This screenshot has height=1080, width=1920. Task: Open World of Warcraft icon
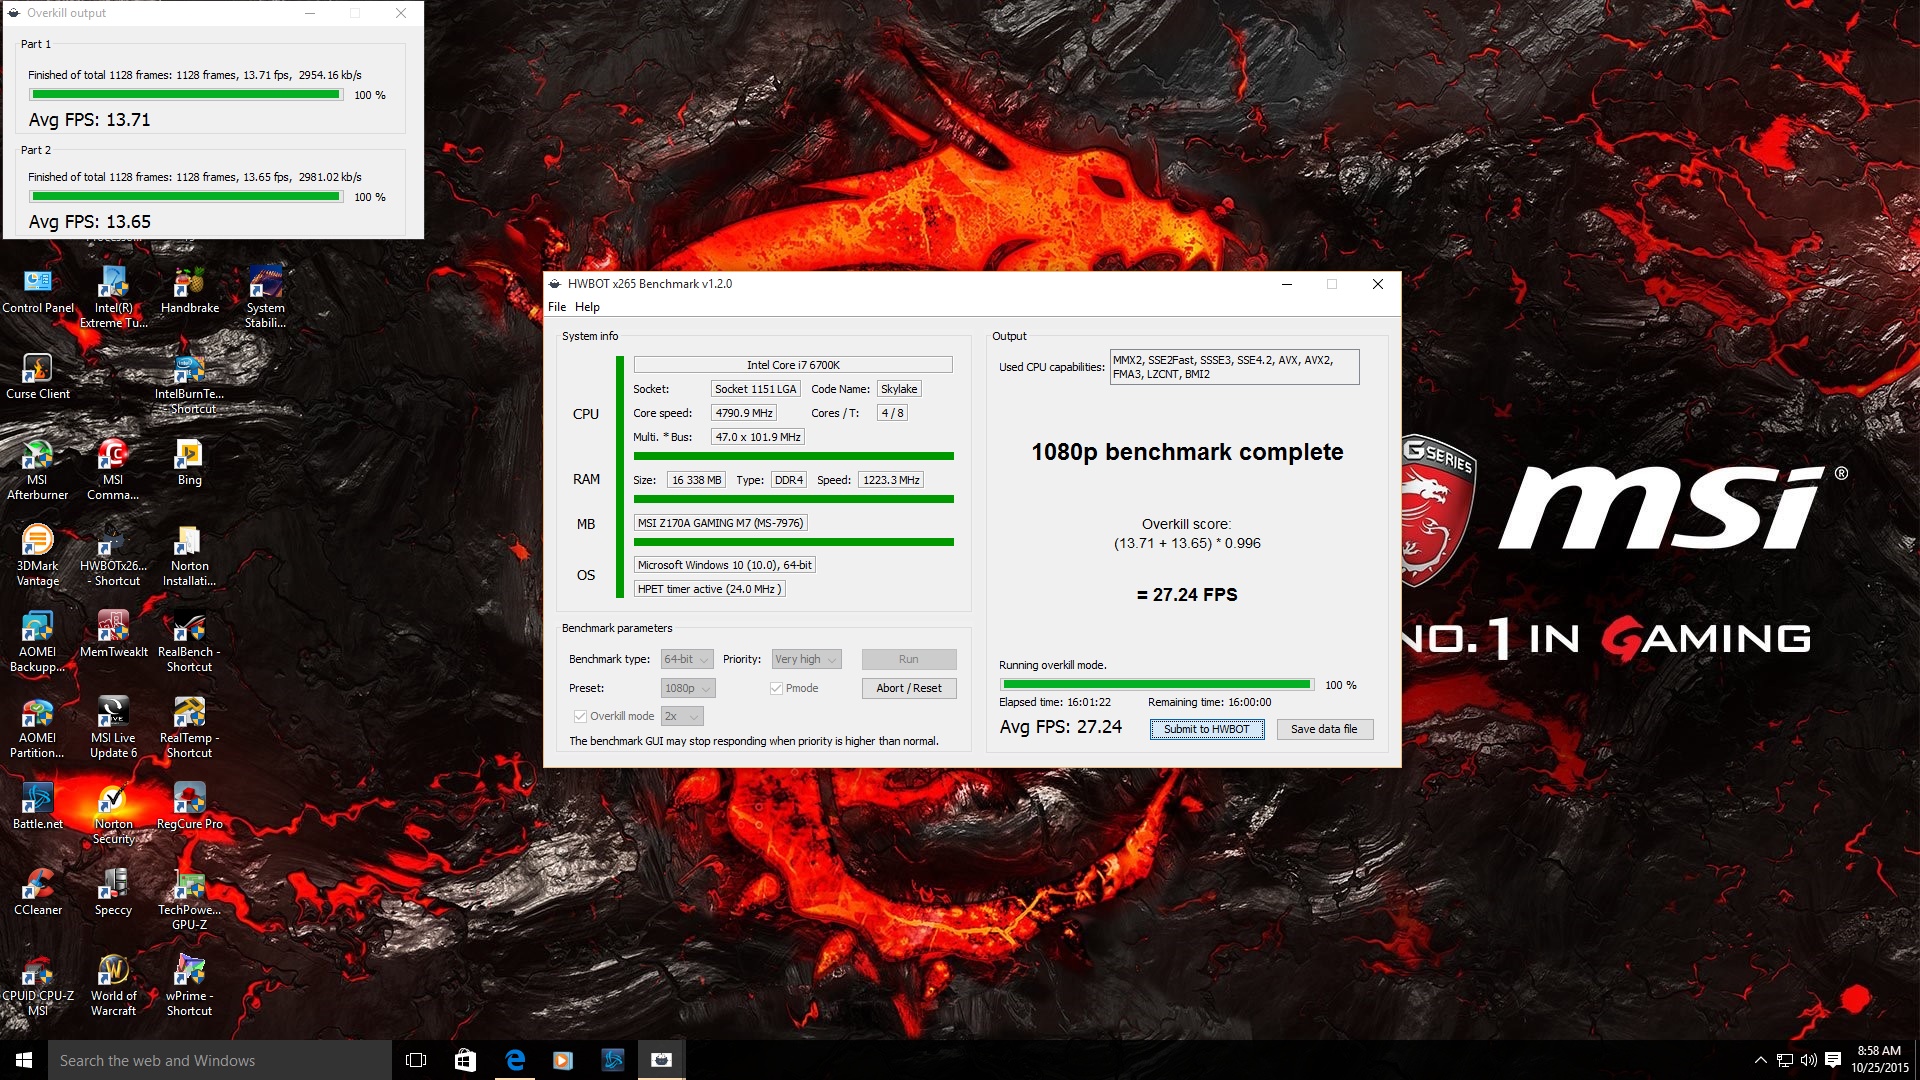[113, 985]
